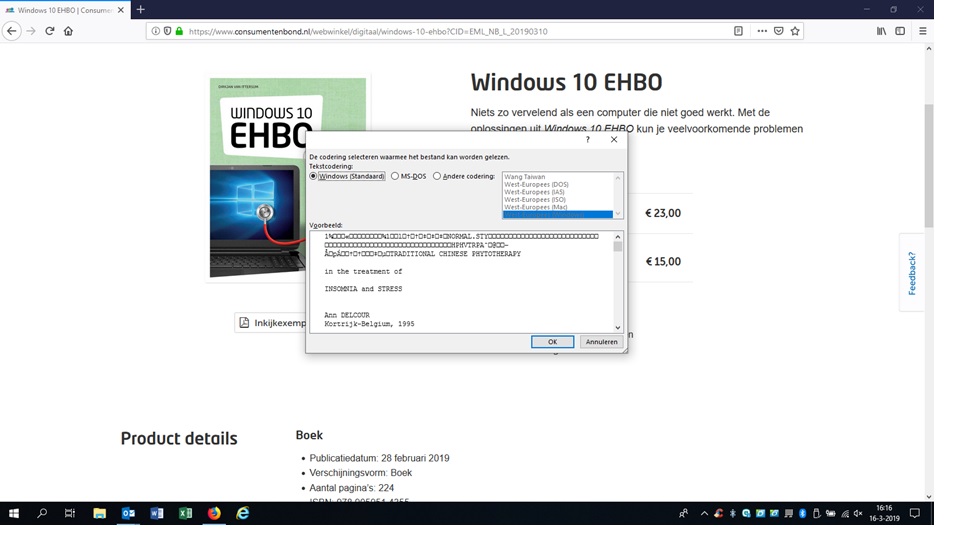Open clock showing 16:16 date
This screenshot has width=960, height=540.
point(884,513)
